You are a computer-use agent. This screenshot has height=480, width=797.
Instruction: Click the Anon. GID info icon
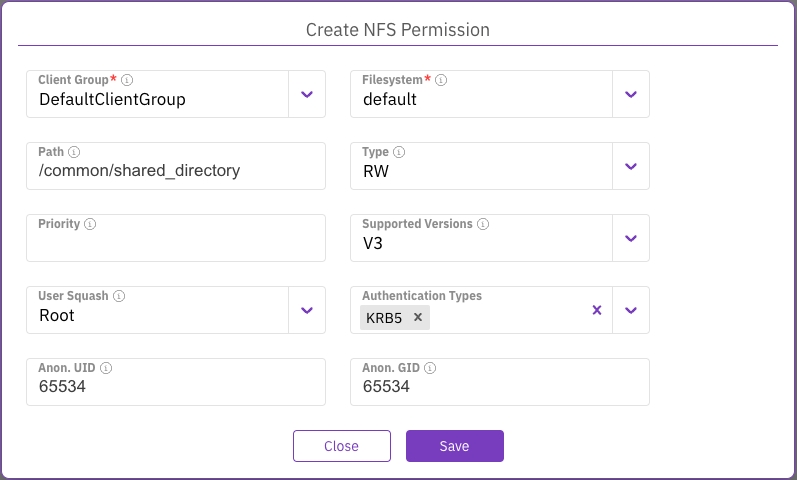pos(429,368)
